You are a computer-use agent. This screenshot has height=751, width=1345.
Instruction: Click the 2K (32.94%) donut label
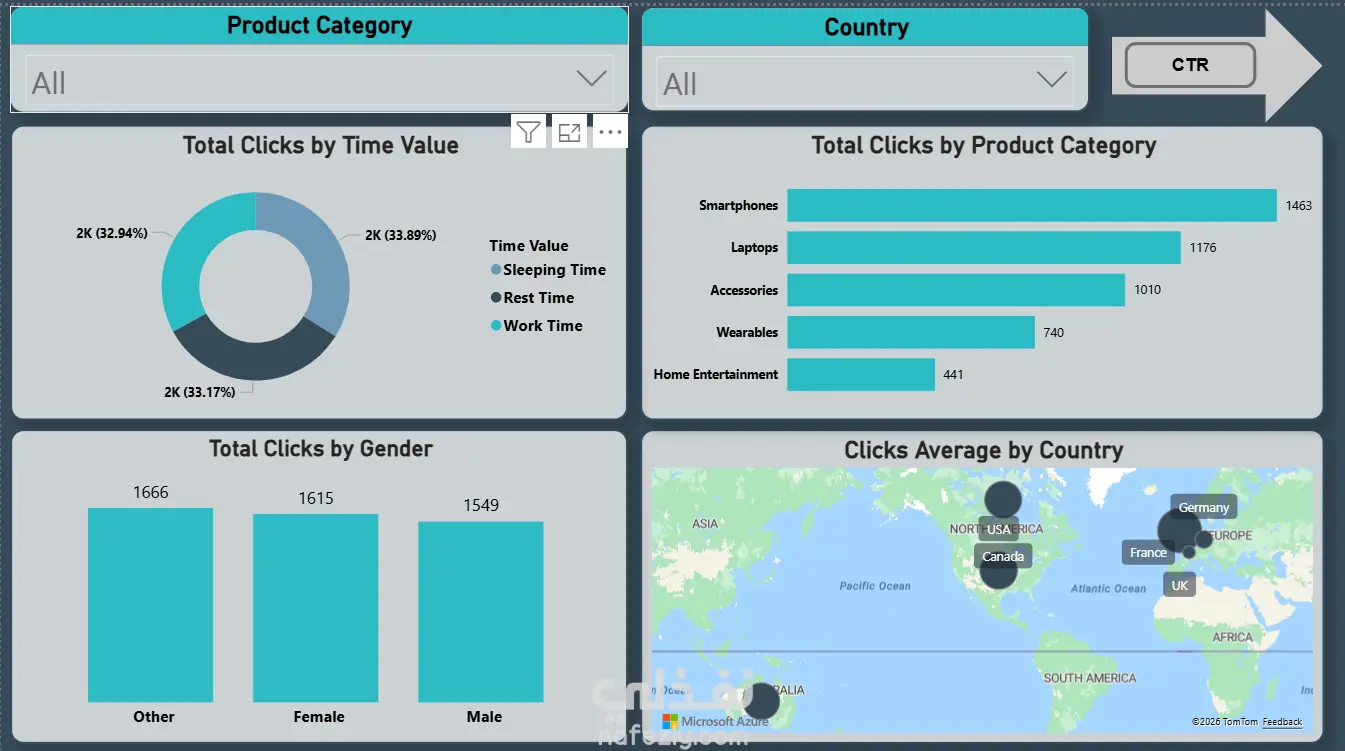[x=112, y=233]
